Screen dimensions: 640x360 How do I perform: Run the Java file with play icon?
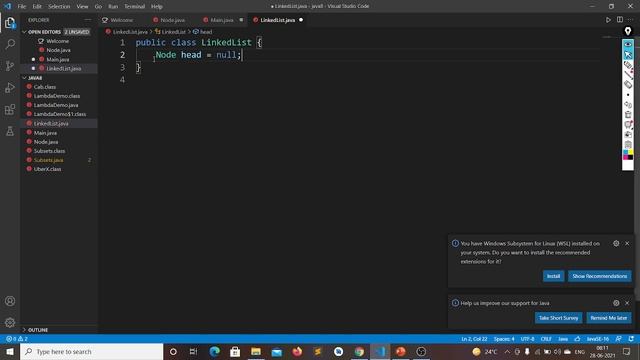click(608, 20)
